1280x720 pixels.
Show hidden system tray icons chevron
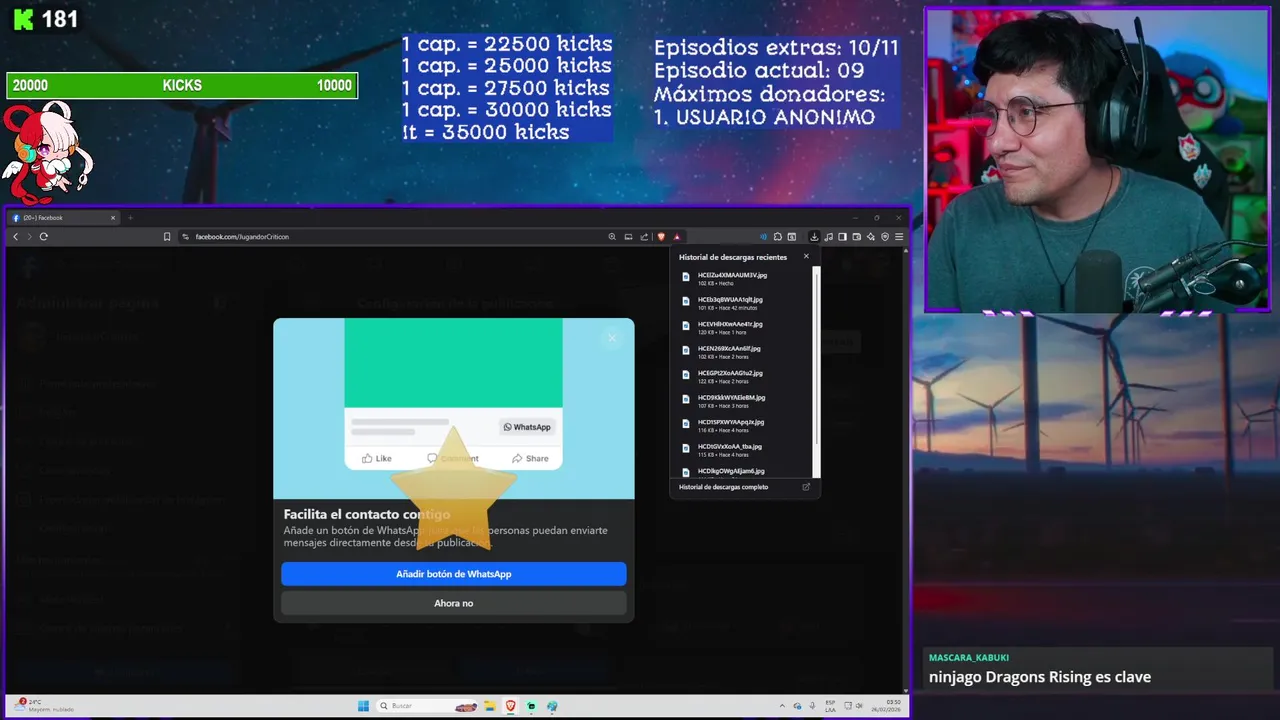782,706
